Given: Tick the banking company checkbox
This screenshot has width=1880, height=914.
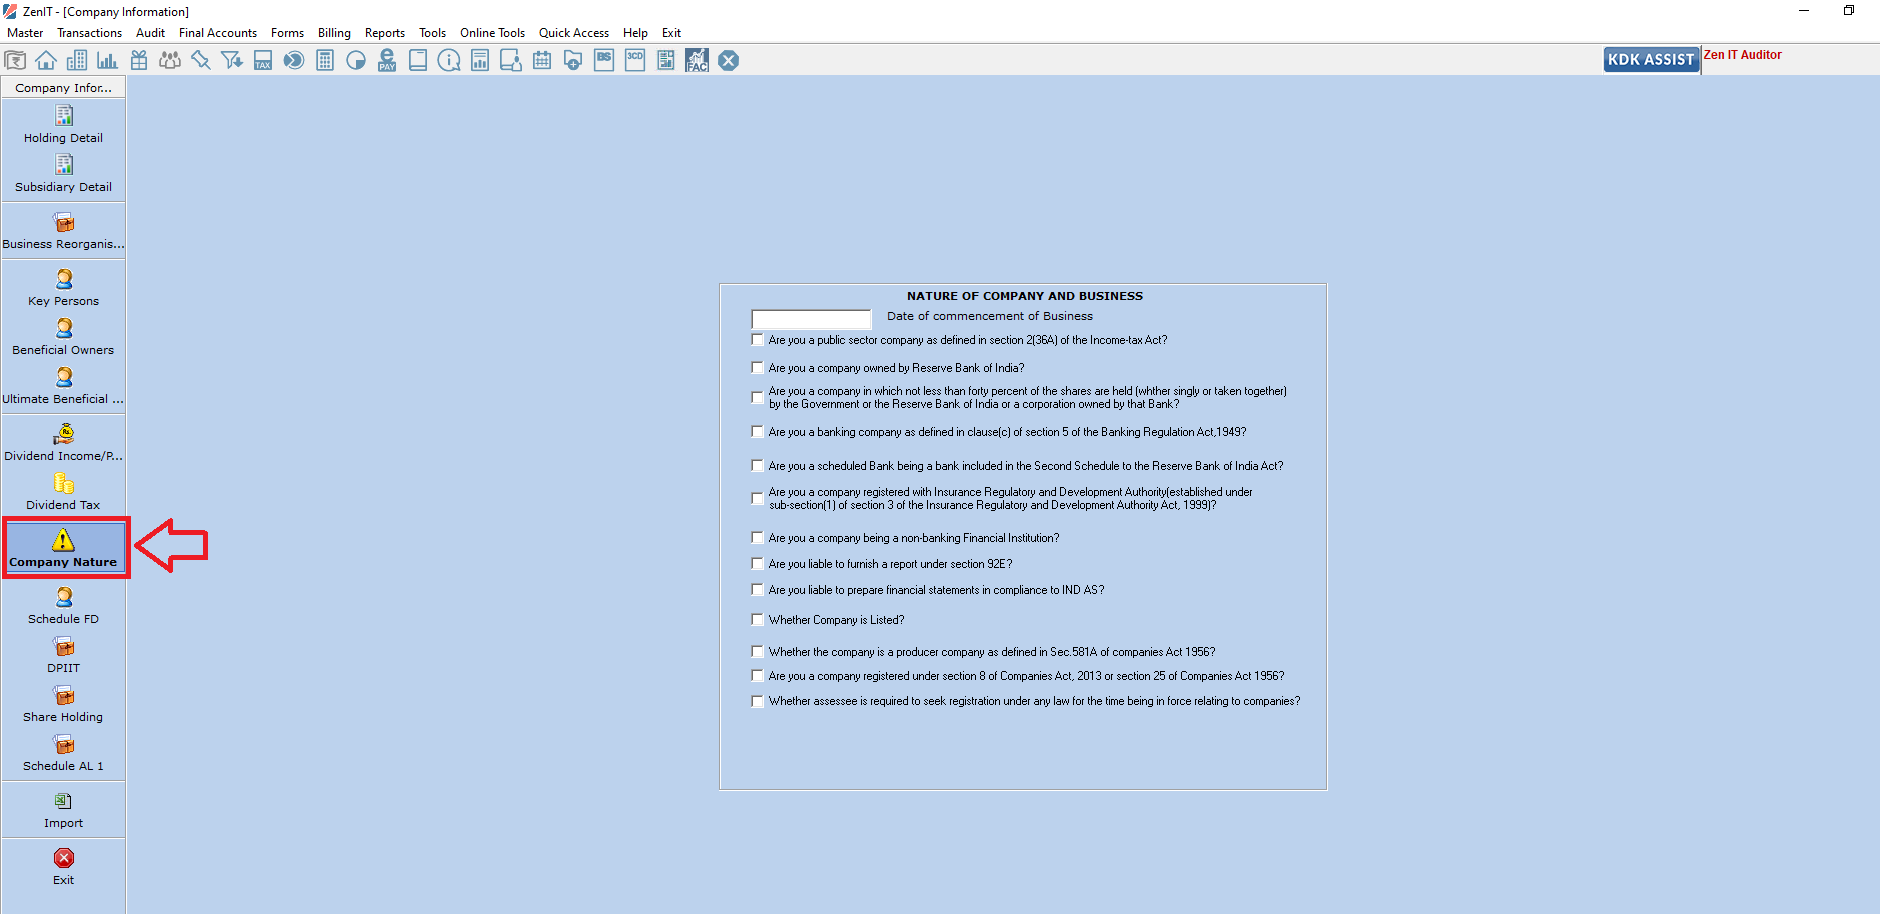Looking at the screenshot, I should pyautogui.click(x=758, y=432).
